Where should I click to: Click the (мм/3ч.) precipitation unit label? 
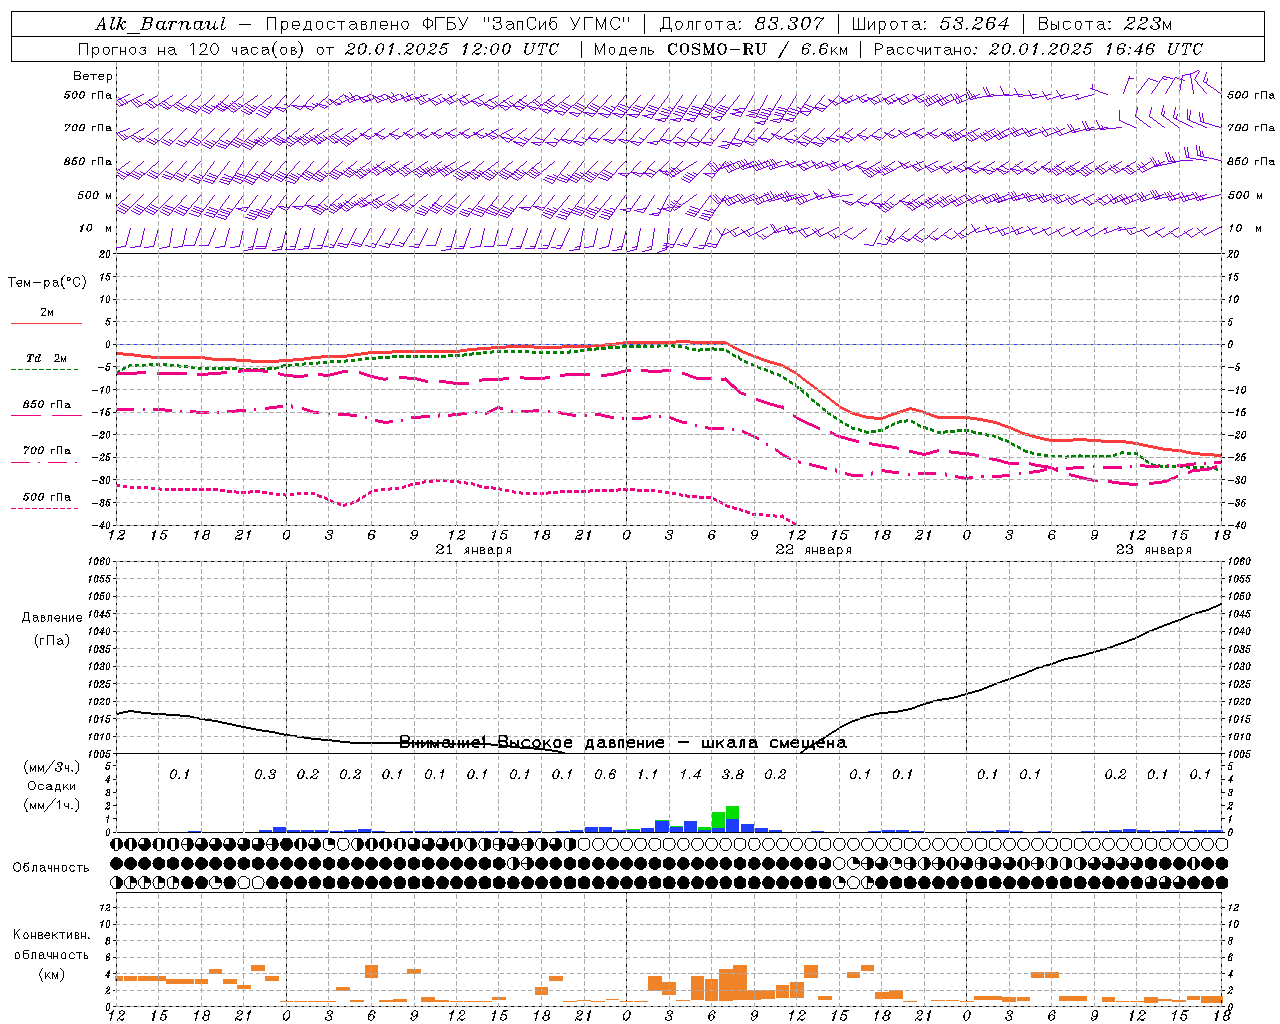click(x=52, y=767)
